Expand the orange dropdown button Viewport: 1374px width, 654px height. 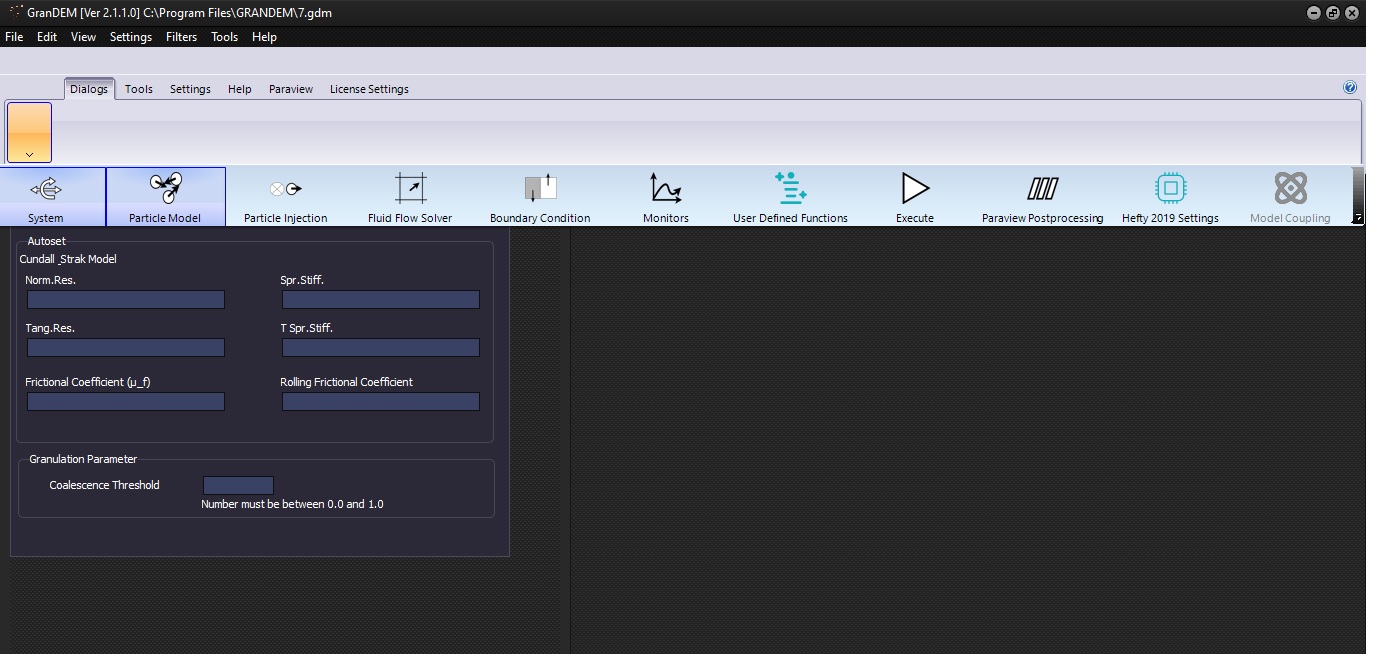[29, 132]
